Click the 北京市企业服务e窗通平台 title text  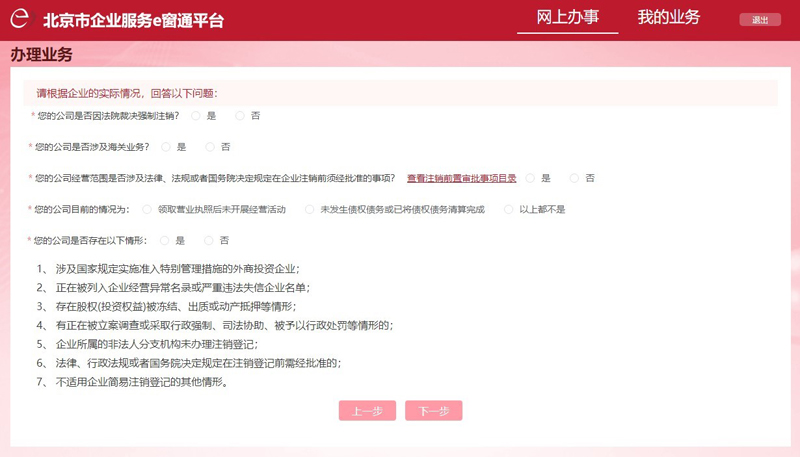[133, 20]
